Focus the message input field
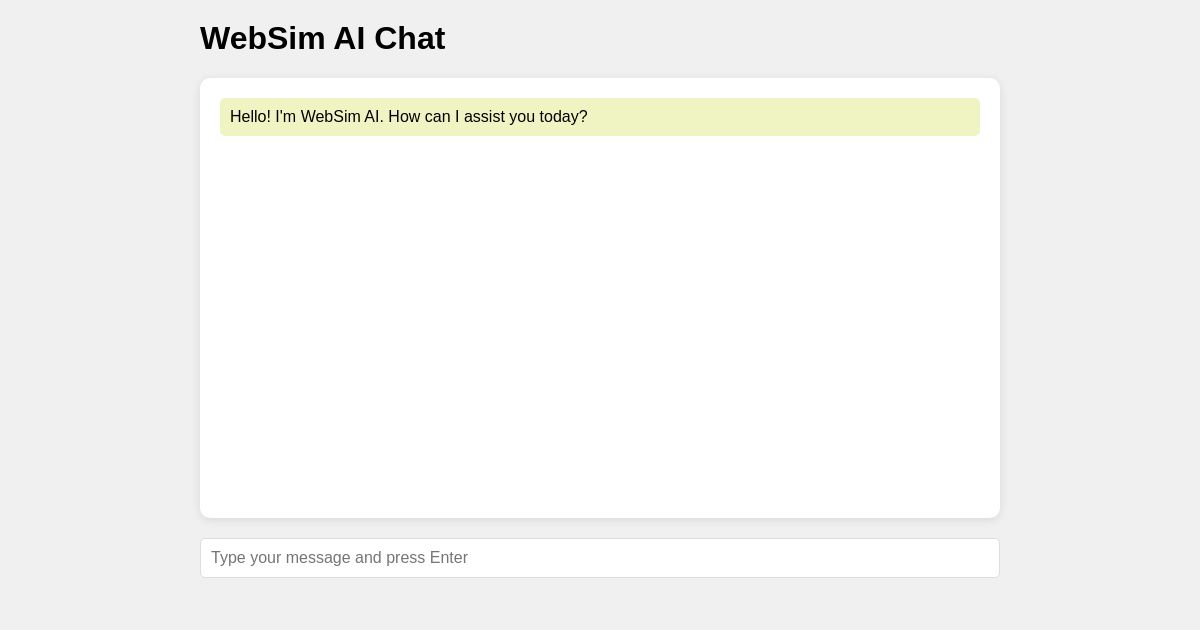 [x=600, y=558]
